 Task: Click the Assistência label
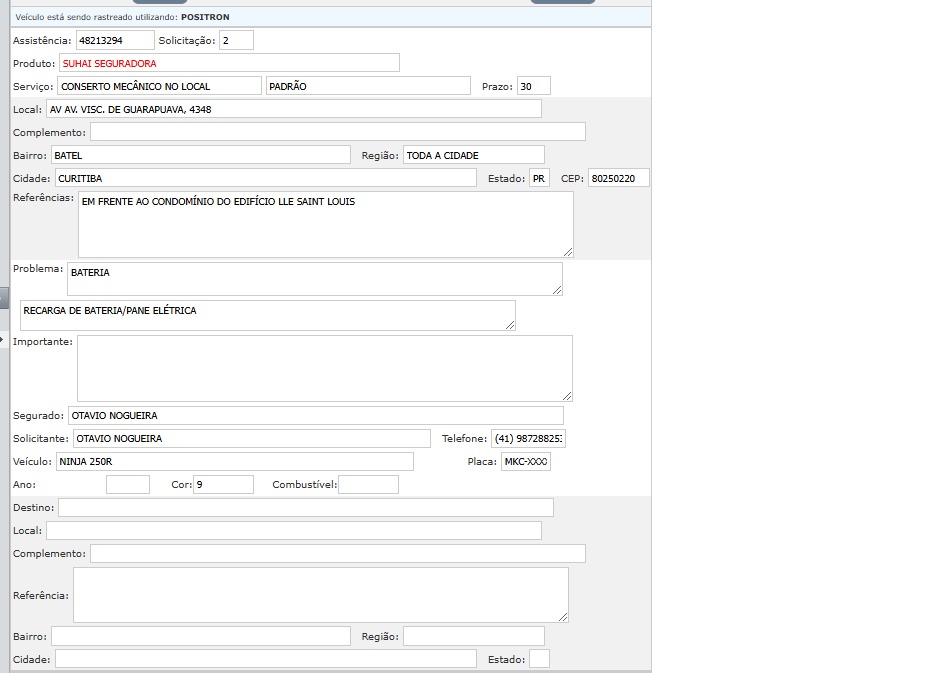[x=42, y=40]
